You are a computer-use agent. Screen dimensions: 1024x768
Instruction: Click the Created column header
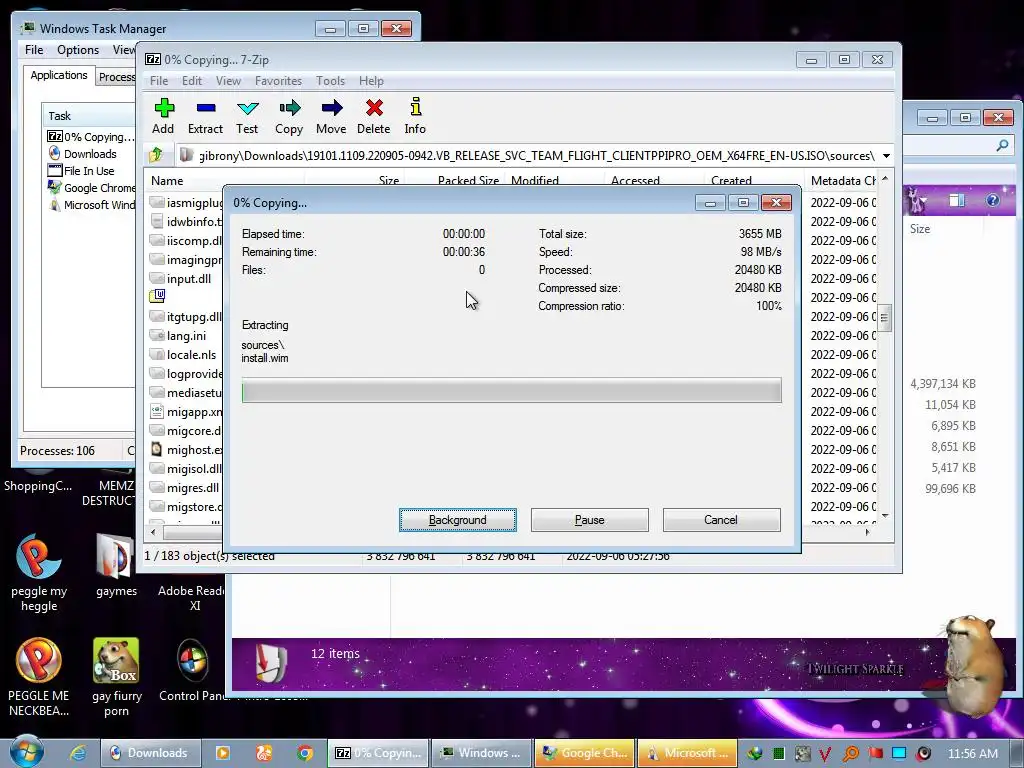click(x=731, y=181)
